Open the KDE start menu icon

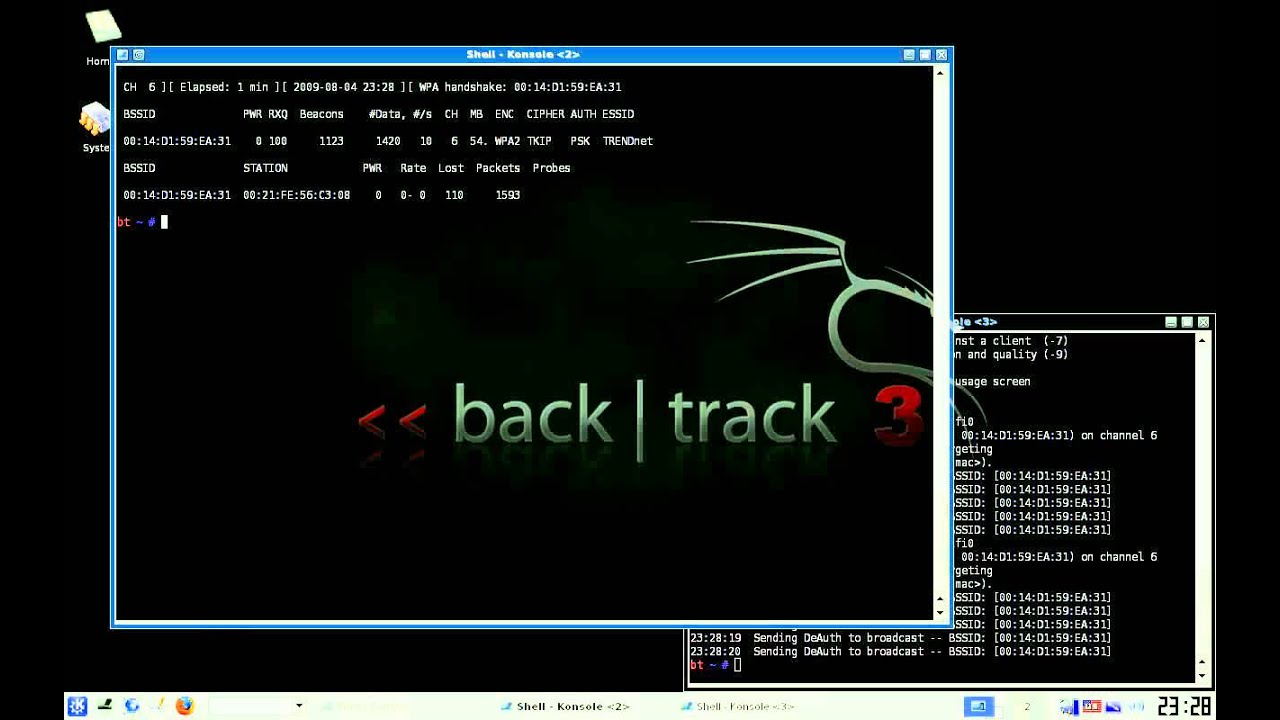[77, 706]
